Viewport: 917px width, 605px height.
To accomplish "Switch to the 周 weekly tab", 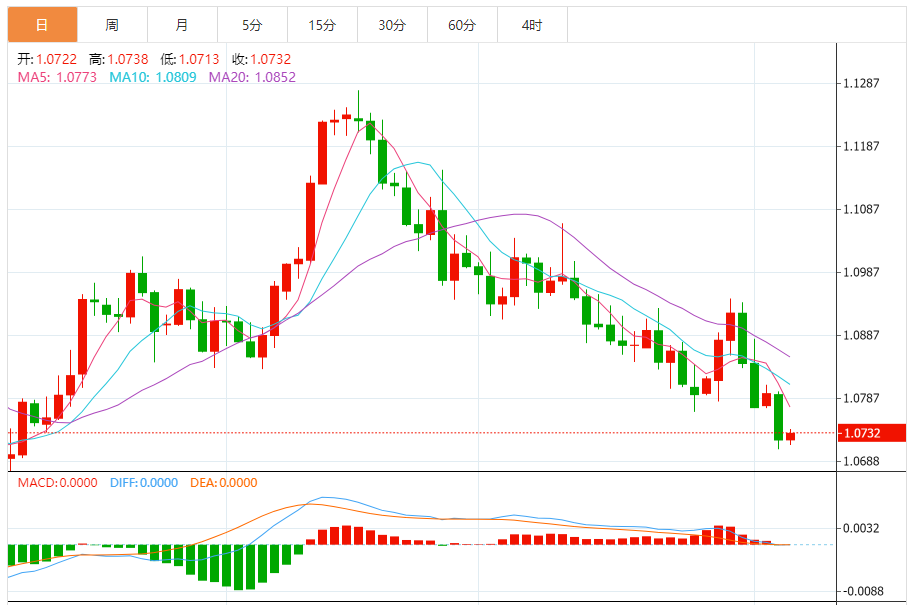I will pos(112,25).
